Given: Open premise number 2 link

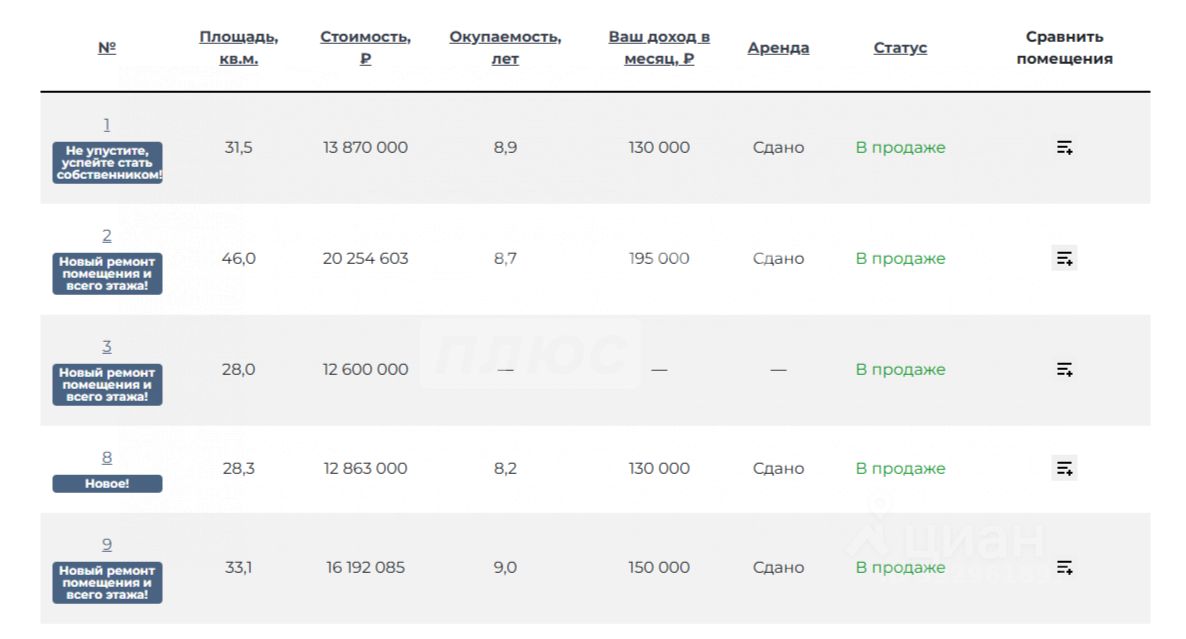Looking at the screenshot, I should point(107,236).
